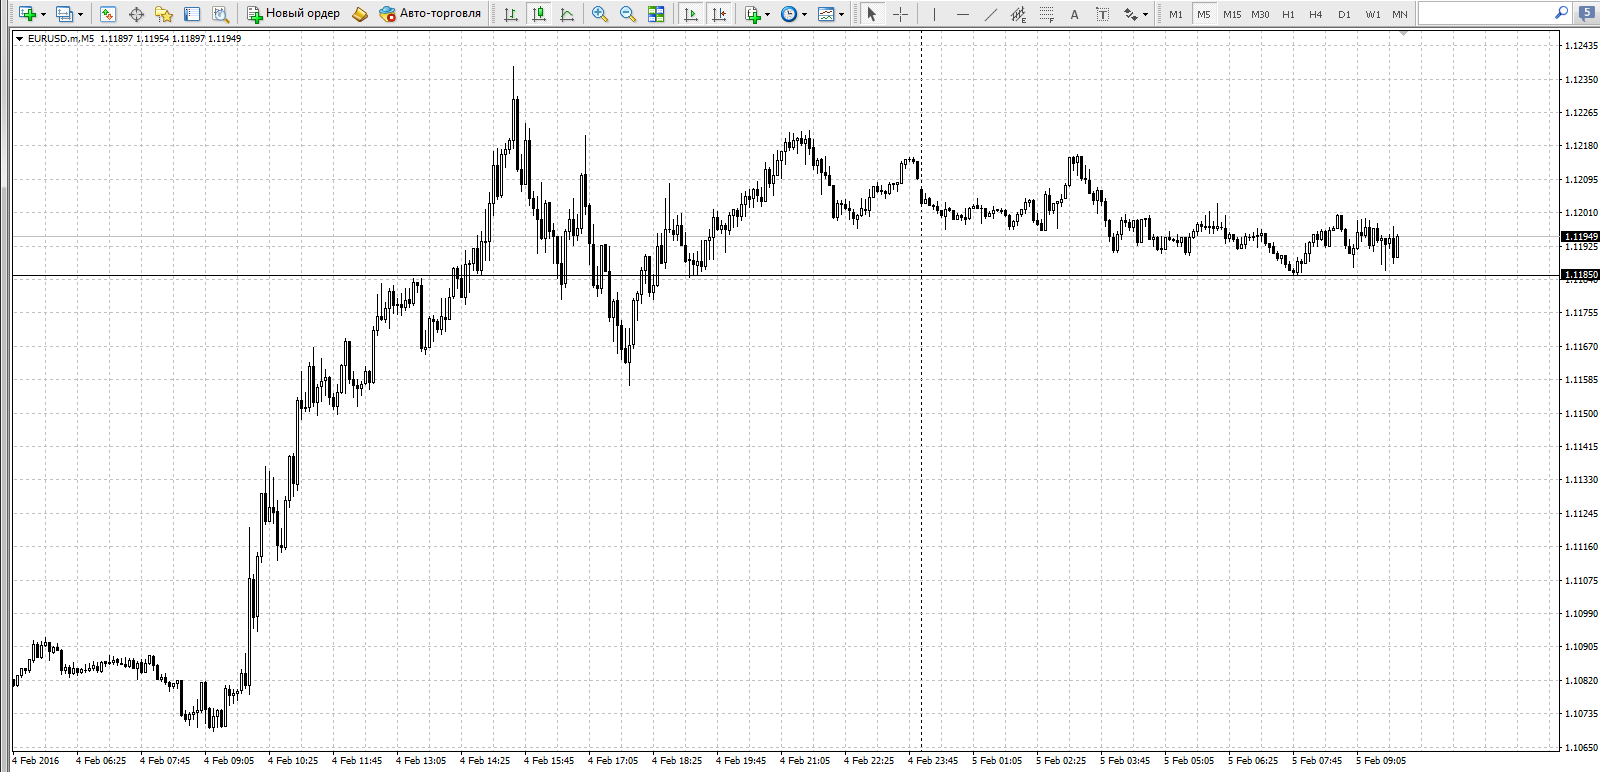Select the M5 timeframe
This screenshot has height=772, width=1600.
coord(1204,14)
